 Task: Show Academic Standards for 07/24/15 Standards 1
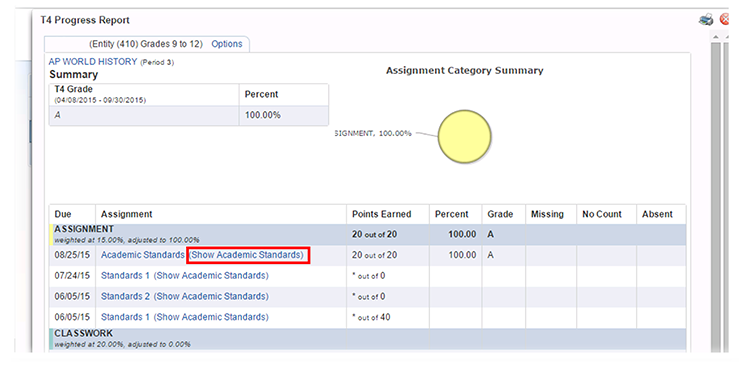[211, 276]
